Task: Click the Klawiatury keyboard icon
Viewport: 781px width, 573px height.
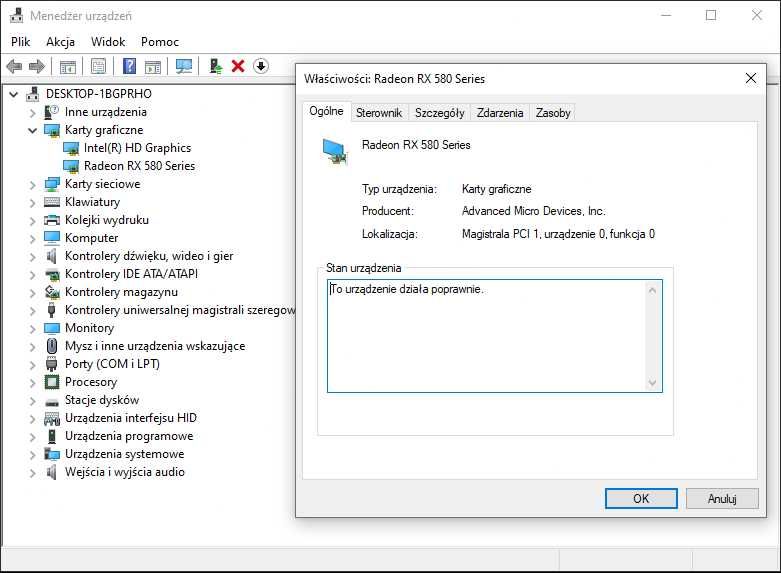Action: pyautogui.click(x=51, y=202)
